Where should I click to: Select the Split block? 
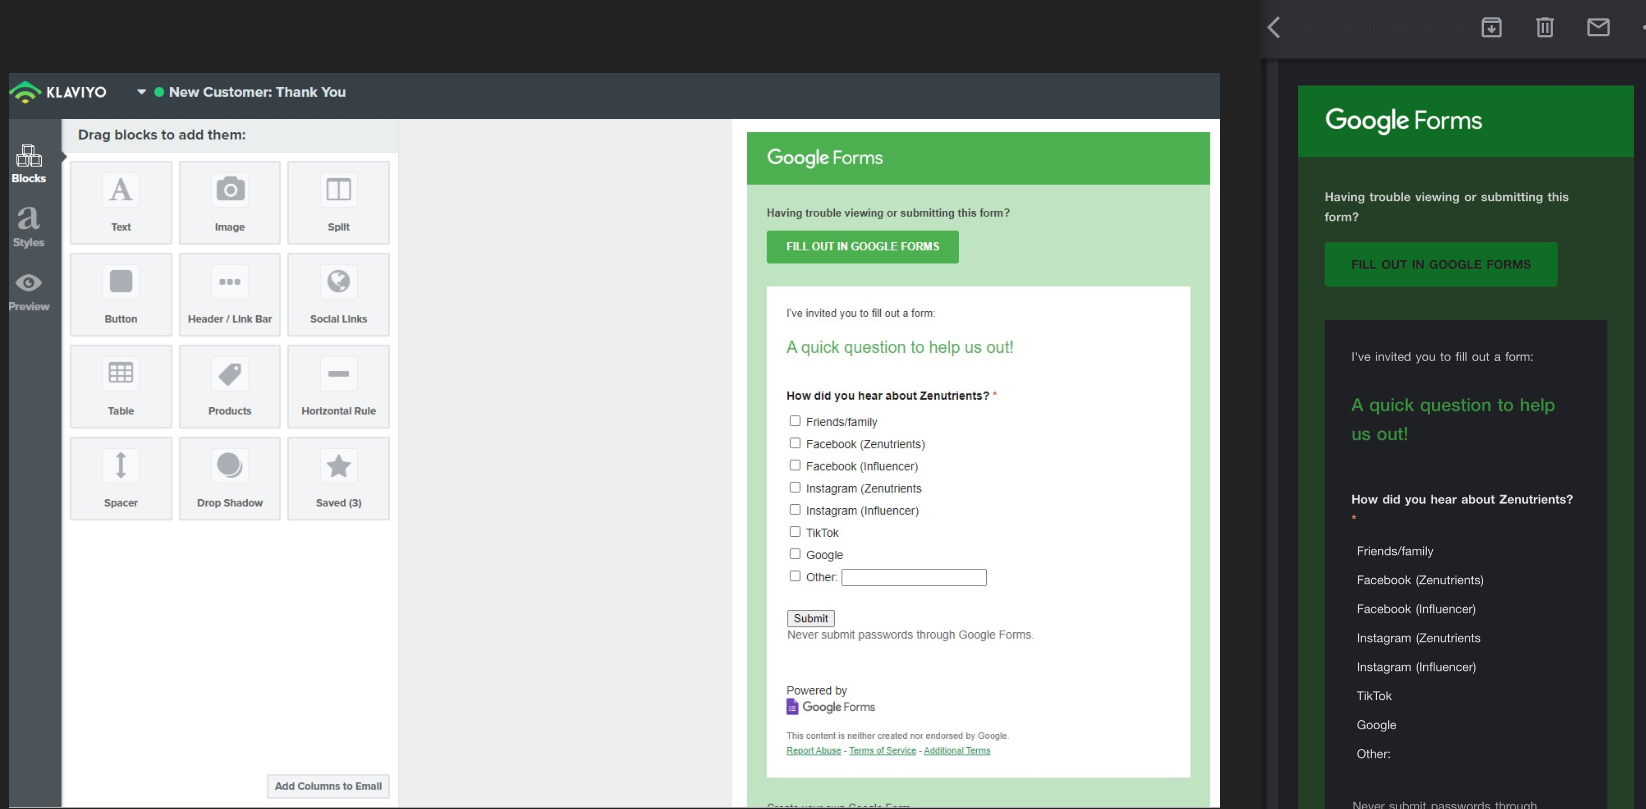[338, 202]
